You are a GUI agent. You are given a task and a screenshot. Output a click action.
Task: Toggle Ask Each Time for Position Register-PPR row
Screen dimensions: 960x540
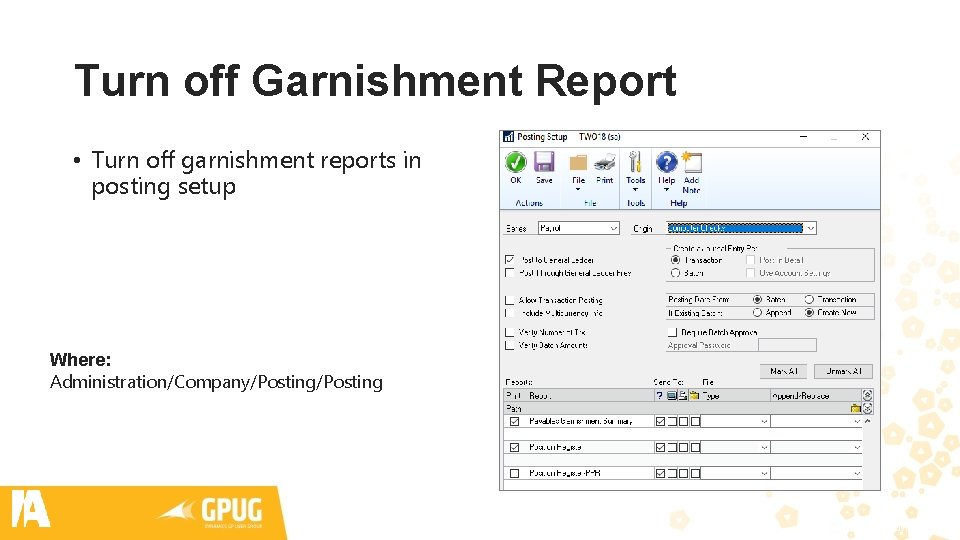[x=660, y=473]
